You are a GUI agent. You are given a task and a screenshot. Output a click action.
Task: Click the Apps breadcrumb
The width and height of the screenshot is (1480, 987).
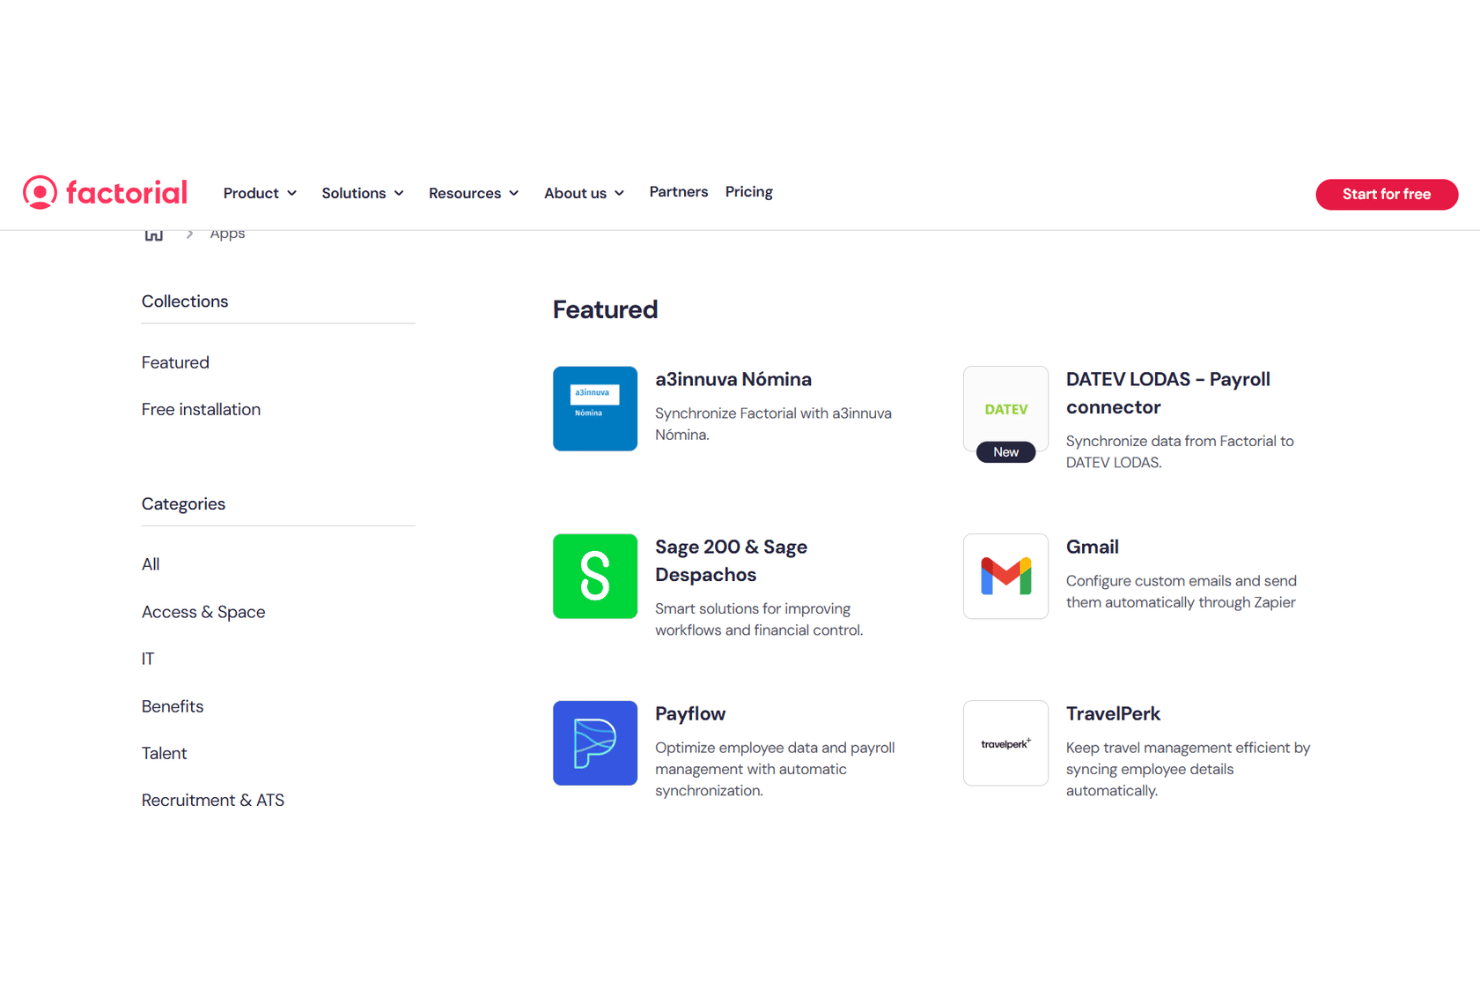click(x=227, y=235)
